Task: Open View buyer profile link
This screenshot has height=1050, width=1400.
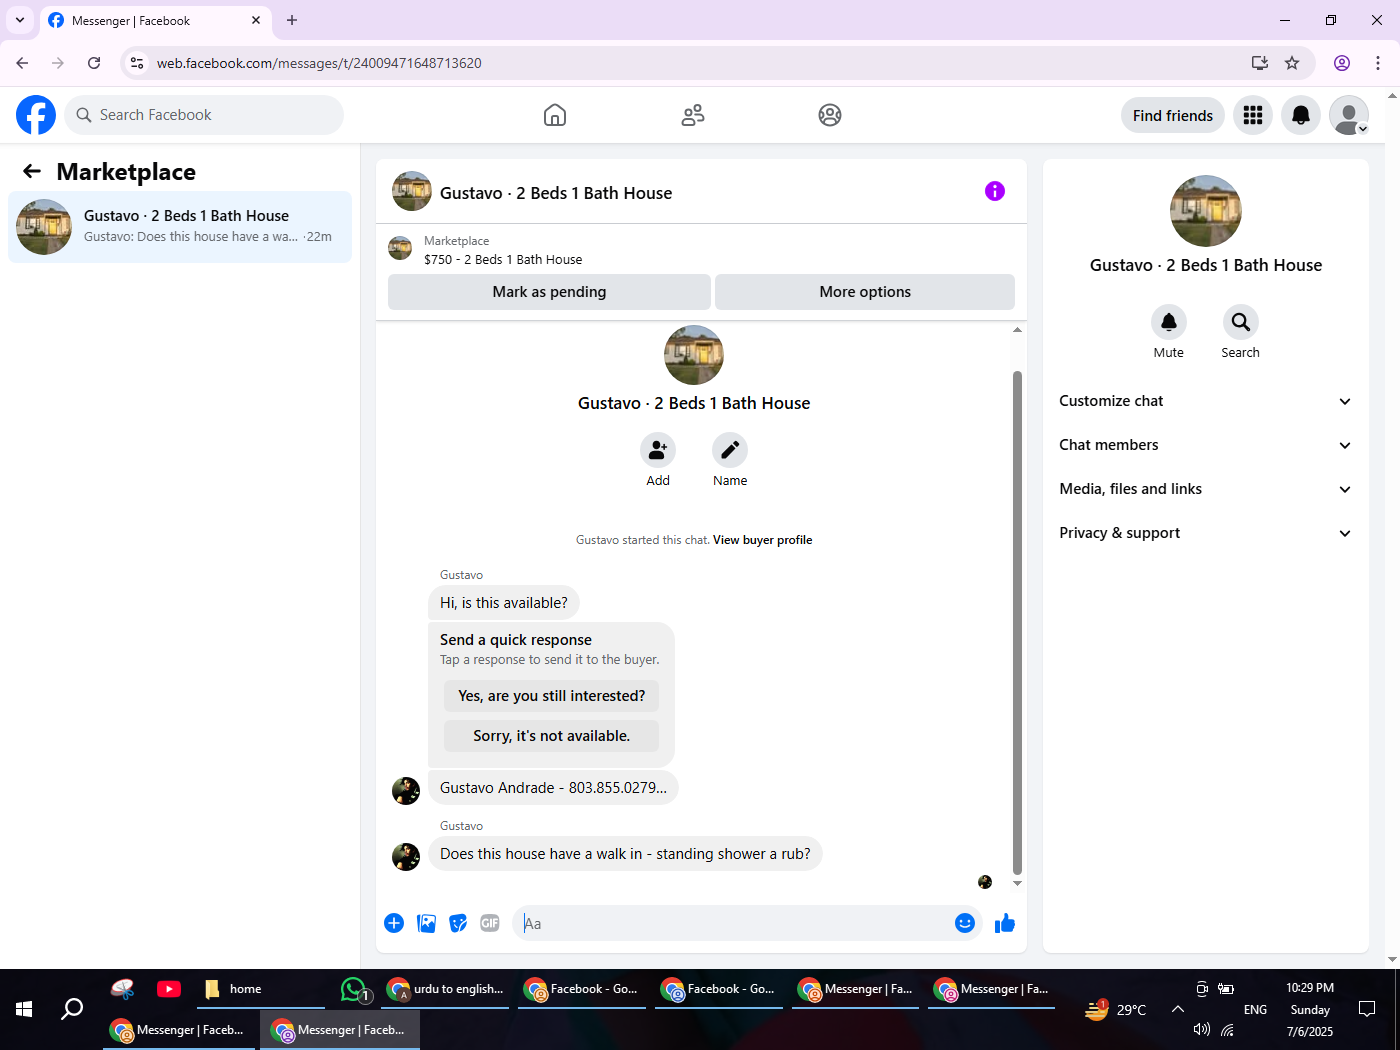Action: tap(762, 540)
